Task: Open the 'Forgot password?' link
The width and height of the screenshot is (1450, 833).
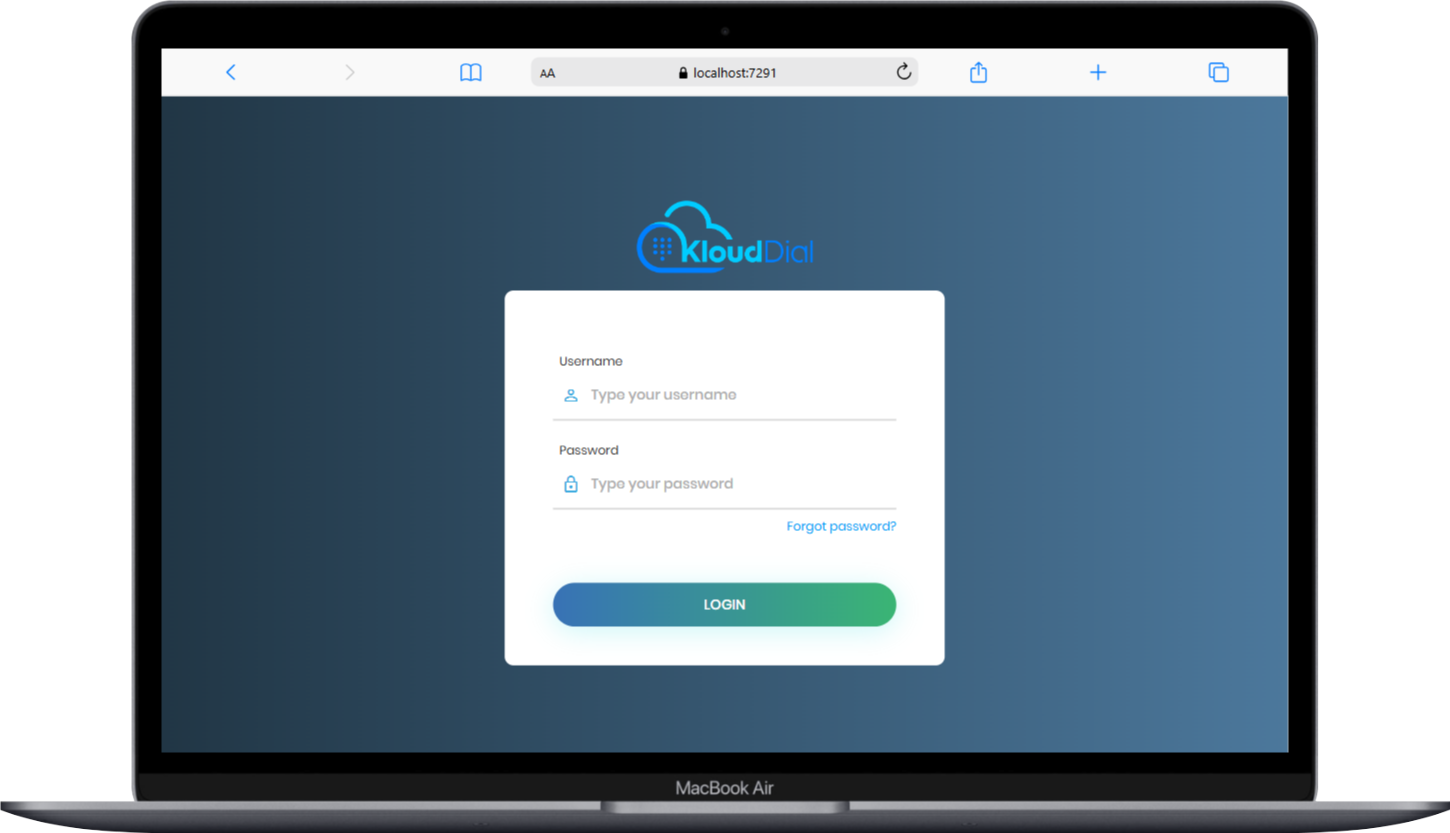Action: (841, 526)
